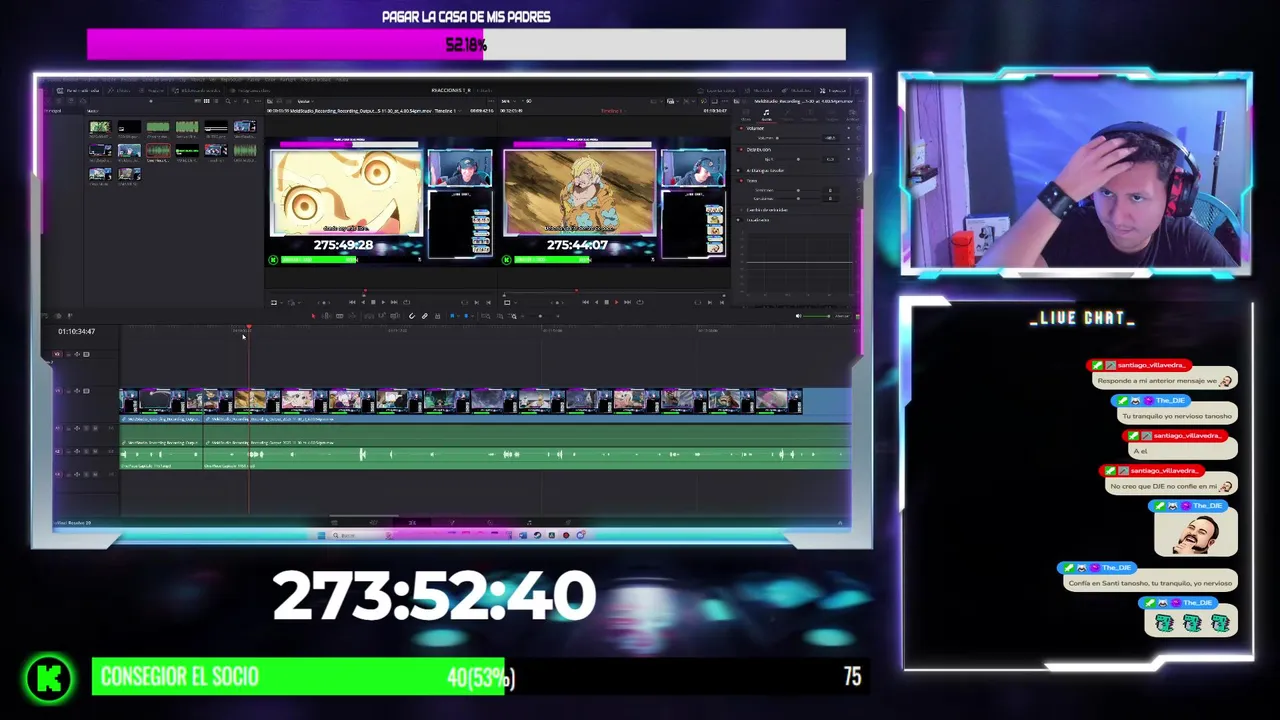Toggle loop playback in the source viewer
1280x720 pixels.
tap(406, 302)
